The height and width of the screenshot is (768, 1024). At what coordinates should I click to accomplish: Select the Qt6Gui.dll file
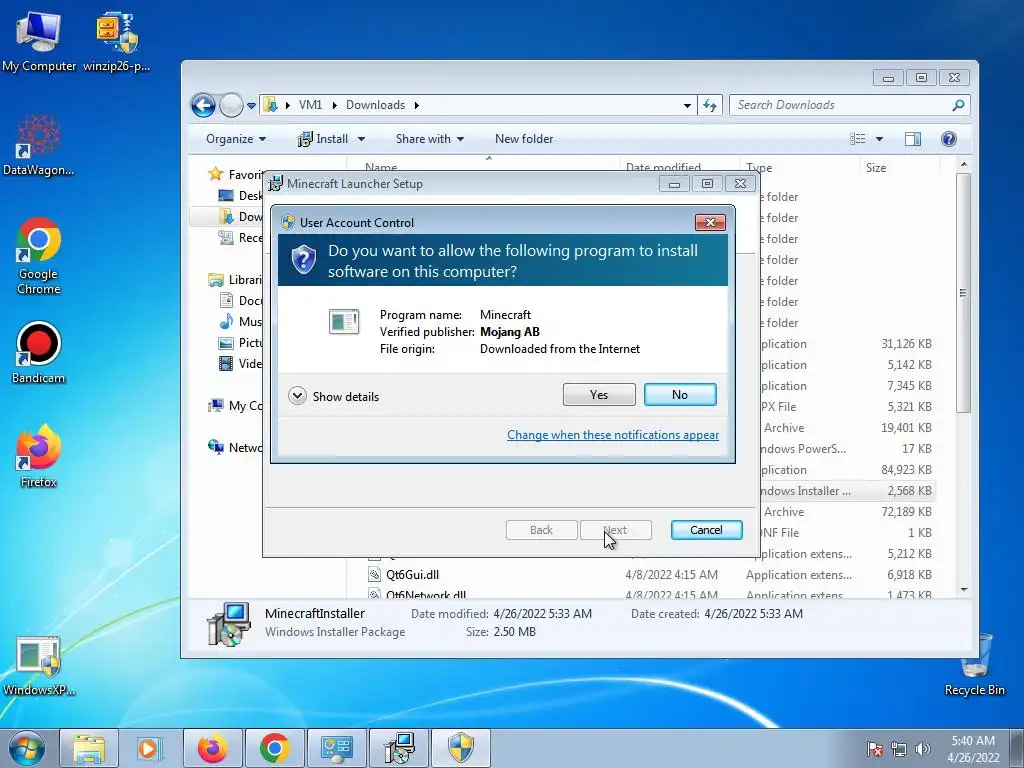(x=413, y=575)
